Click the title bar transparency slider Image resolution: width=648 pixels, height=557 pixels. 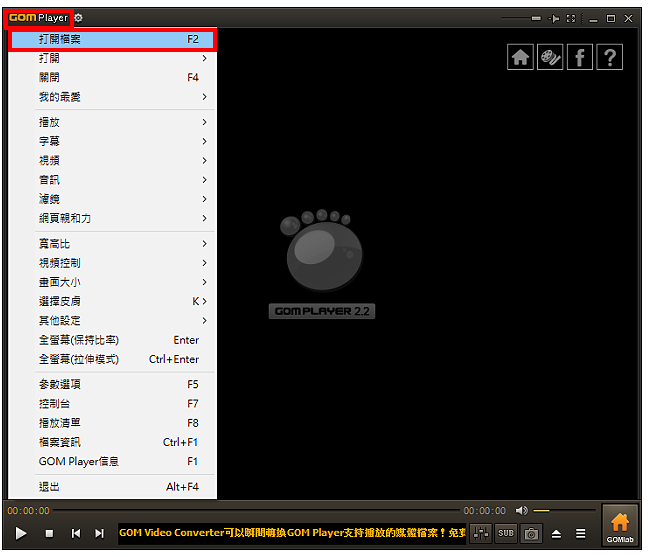(521, 18)
